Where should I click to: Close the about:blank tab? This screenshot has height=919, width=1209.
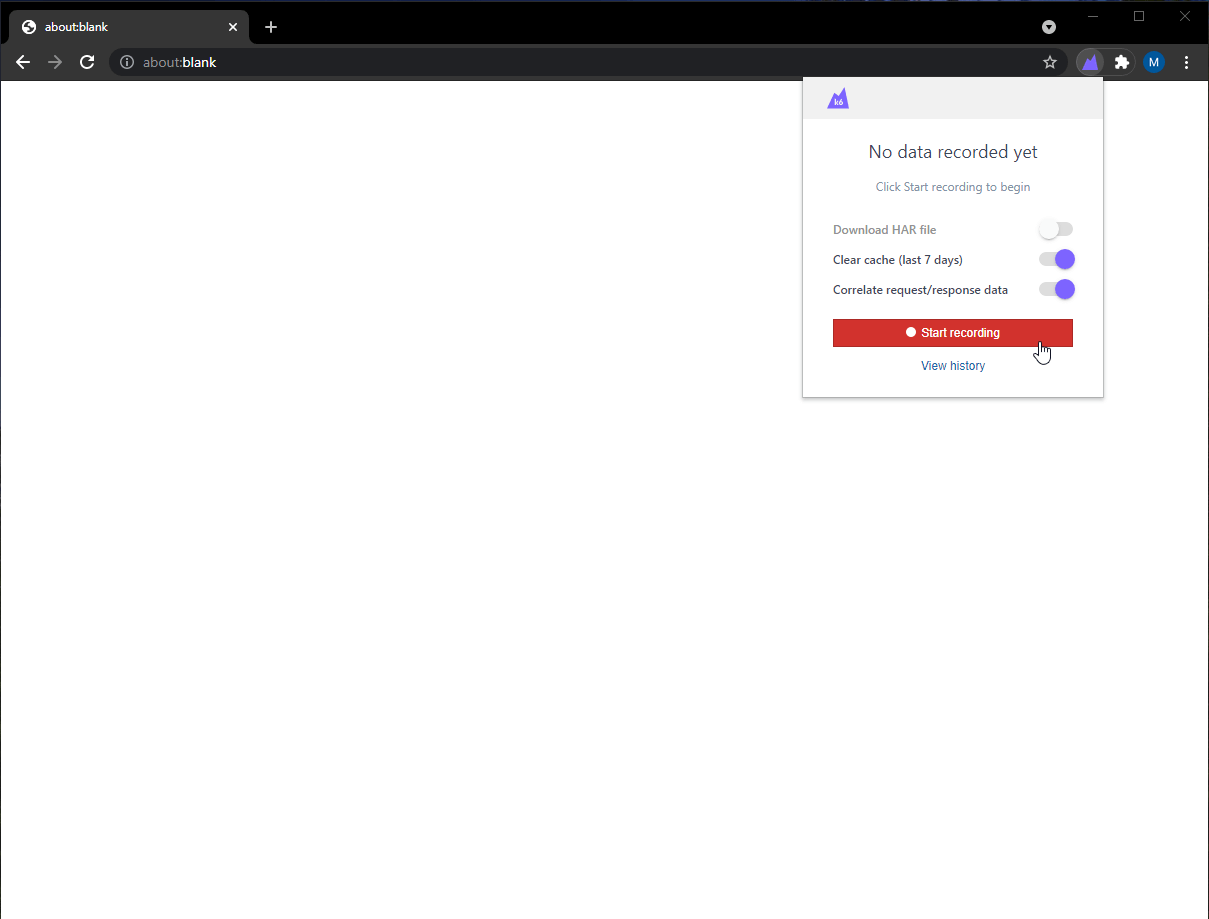233,27
